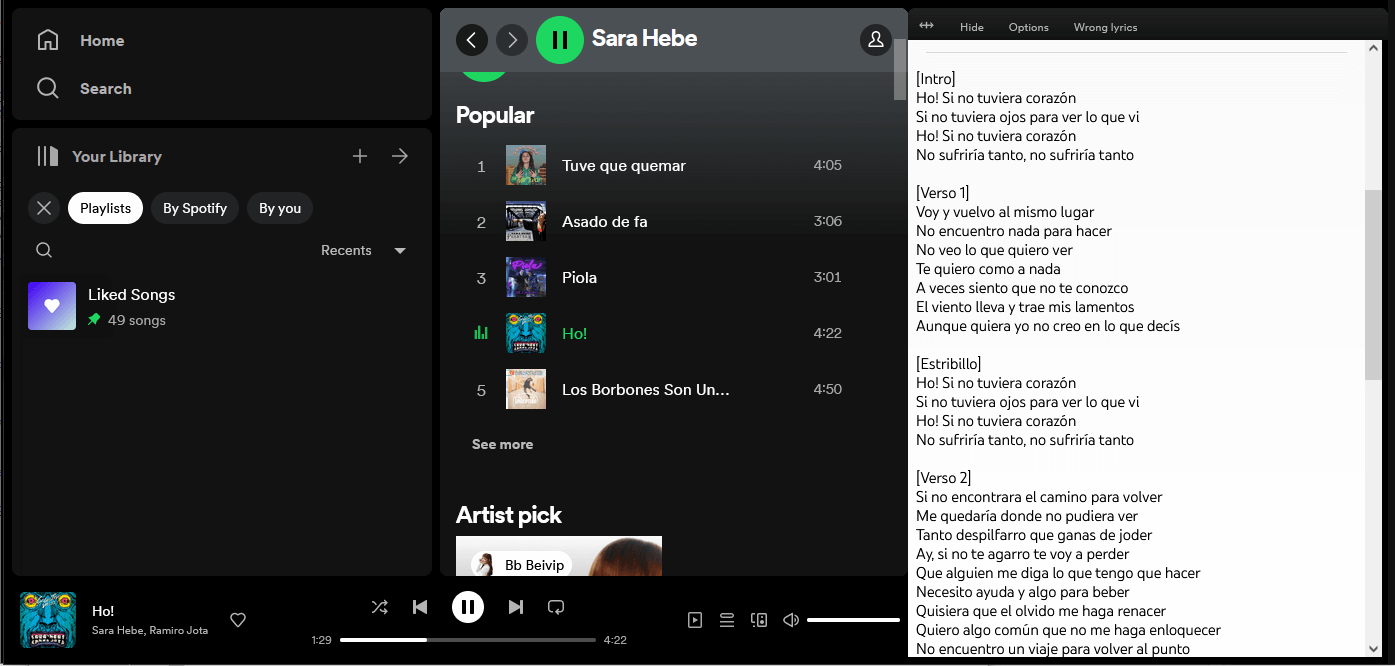Open now playing album cover
Image resolution: width=1395 pixels, height=666 pixels.
pos(48,620)
